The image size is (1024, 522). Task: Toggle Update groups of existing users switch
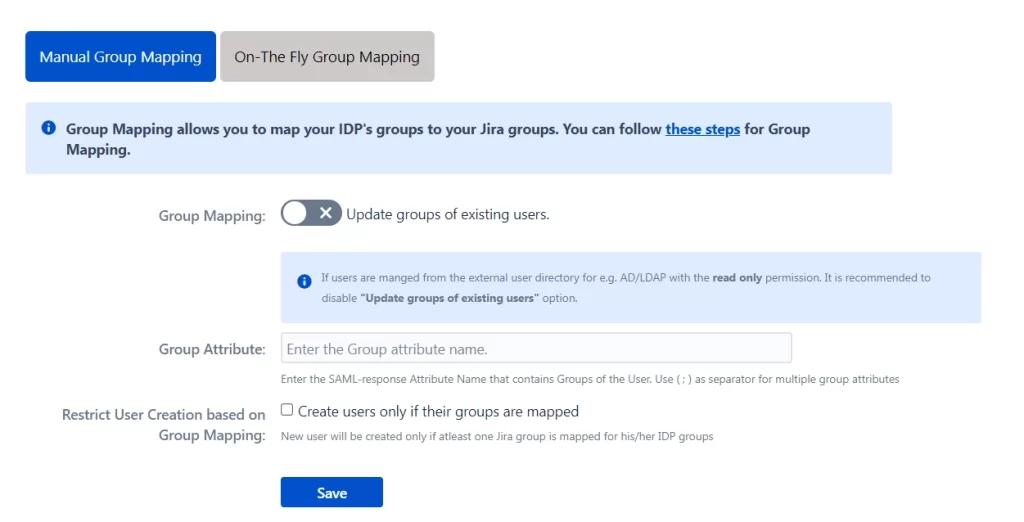[x=311, y=213]
